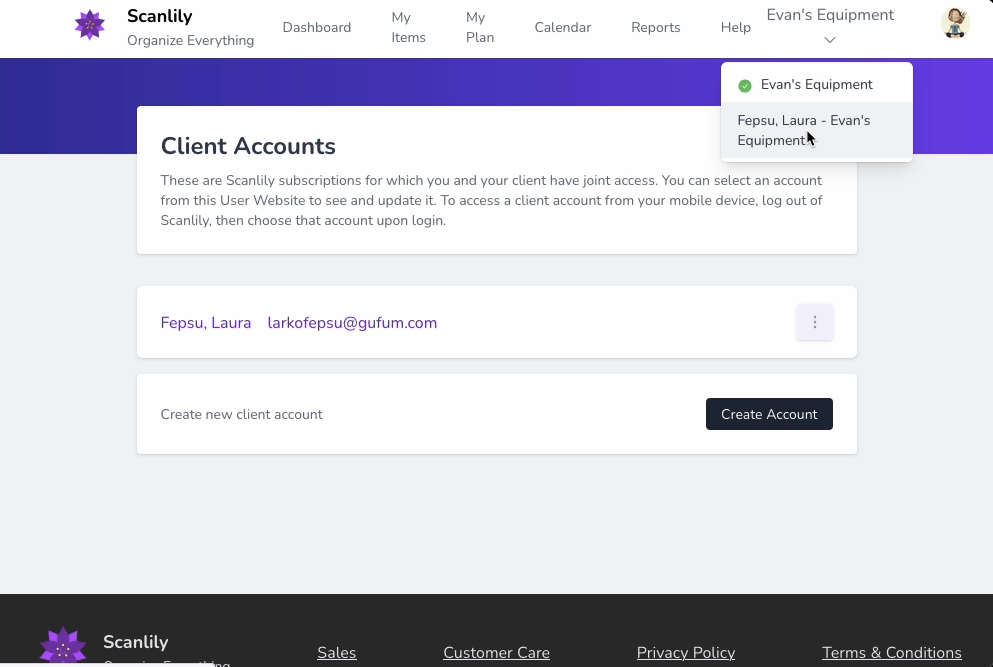Navigate to the Calendar page
993x667 pixels.
tap(563, 28)
